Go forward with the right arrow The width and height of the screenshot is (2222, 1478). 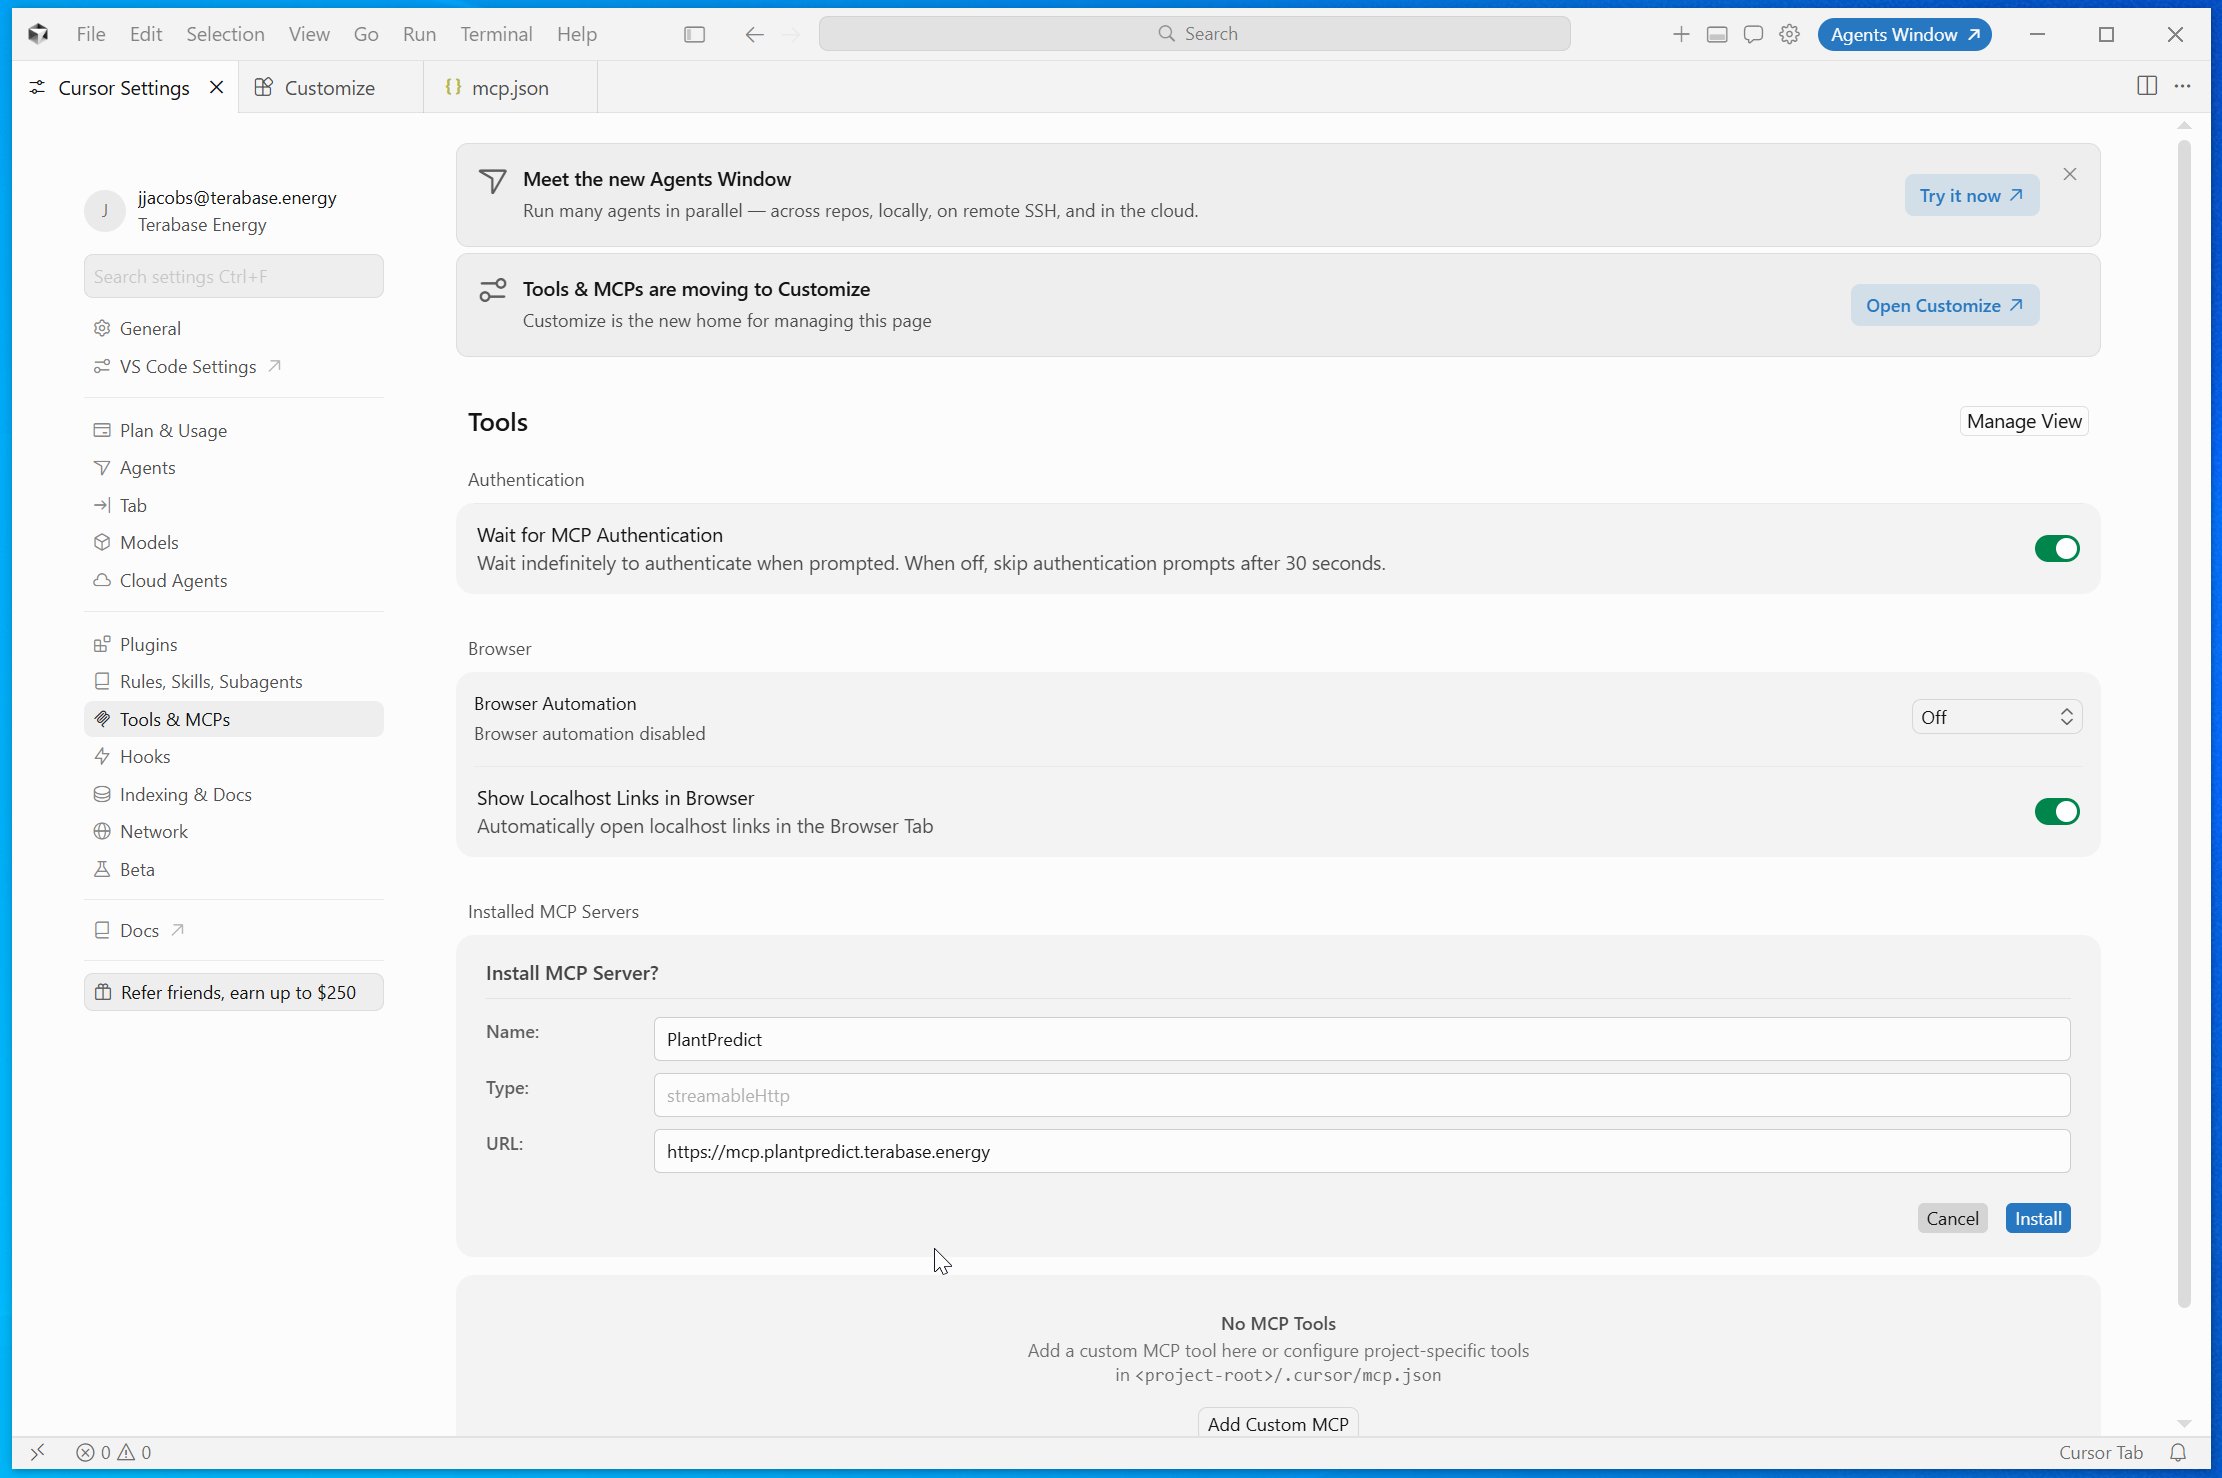coord(791,34)
